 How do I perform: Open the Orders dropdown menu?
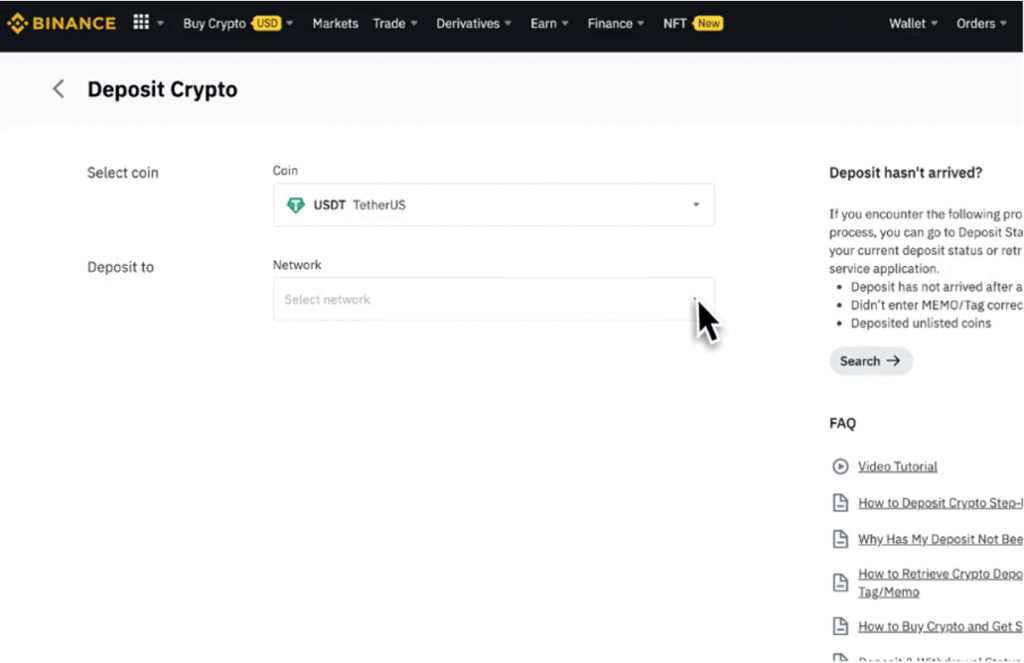[x=981, y=24]
